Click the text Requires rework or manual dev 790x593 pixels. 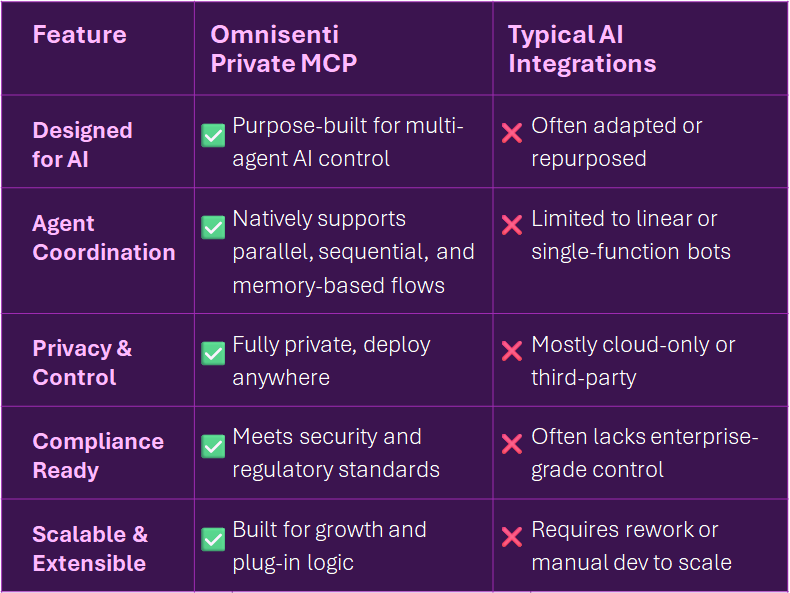click(x=630, y=546)
